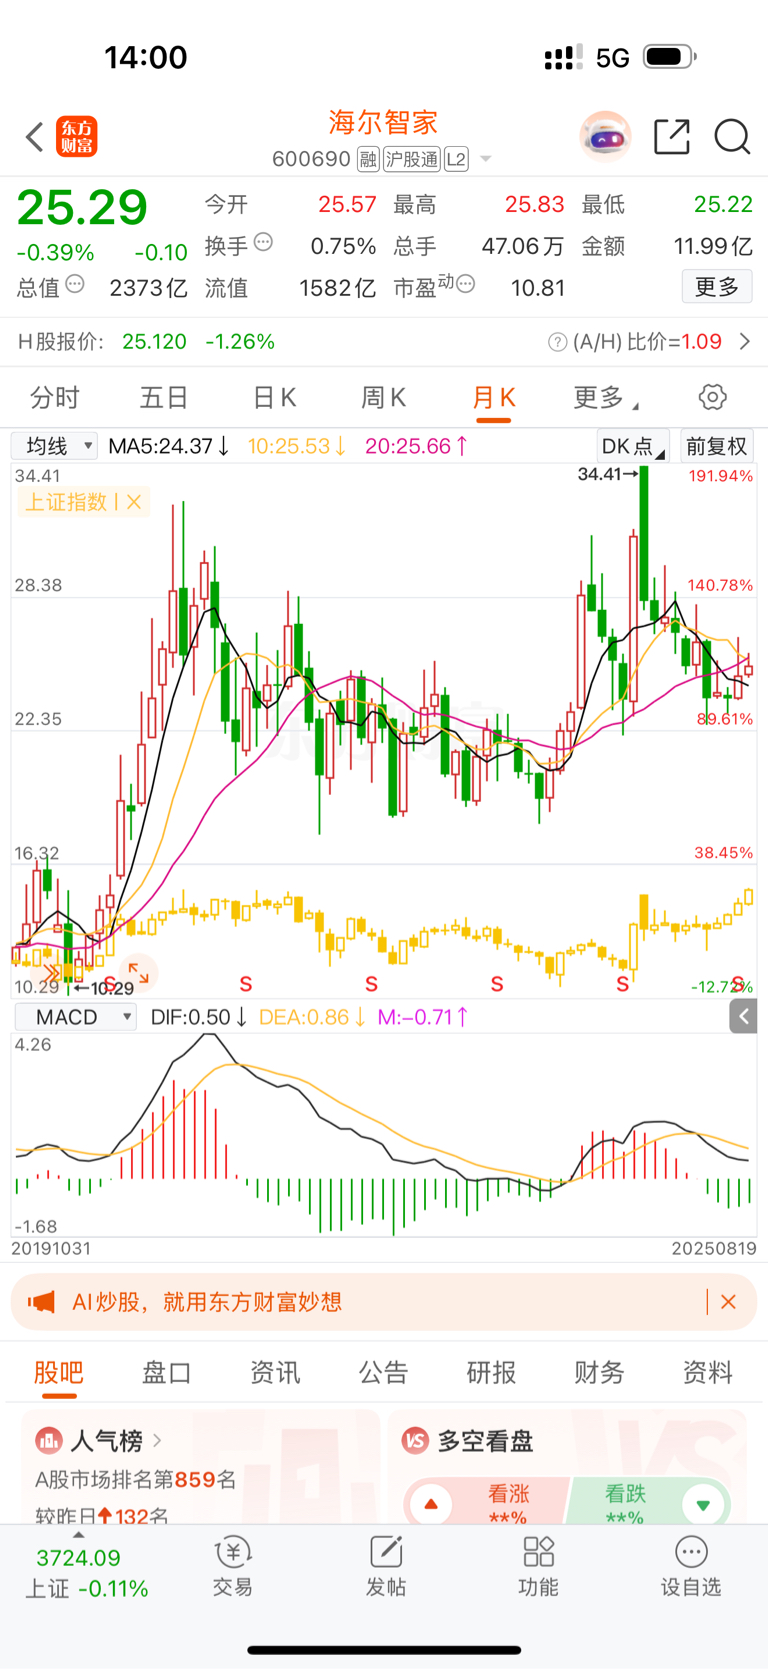
Task: Switch to the 盘口 tab
Action: click(167, 1372)
